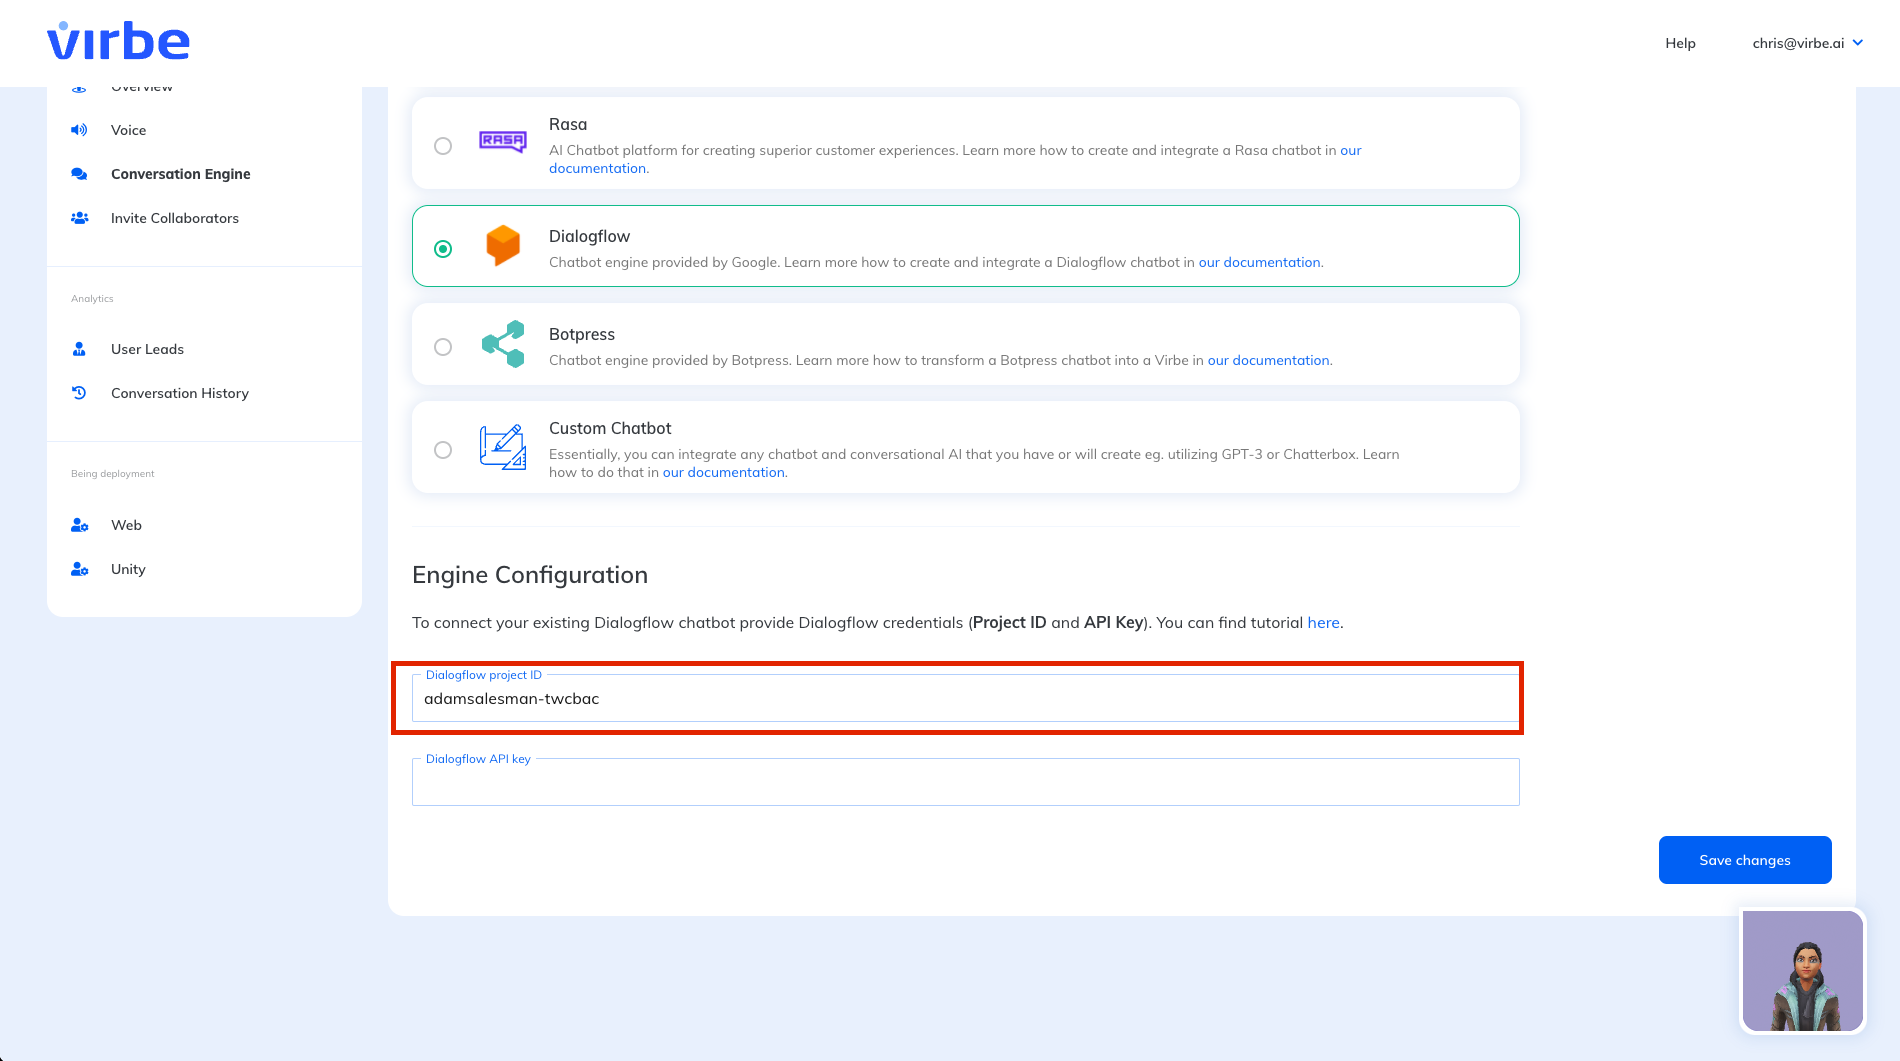Click the Custom Chatbot blueprint icon
The width and height of the screenshot is (1900, 1061).
point(503,447)
